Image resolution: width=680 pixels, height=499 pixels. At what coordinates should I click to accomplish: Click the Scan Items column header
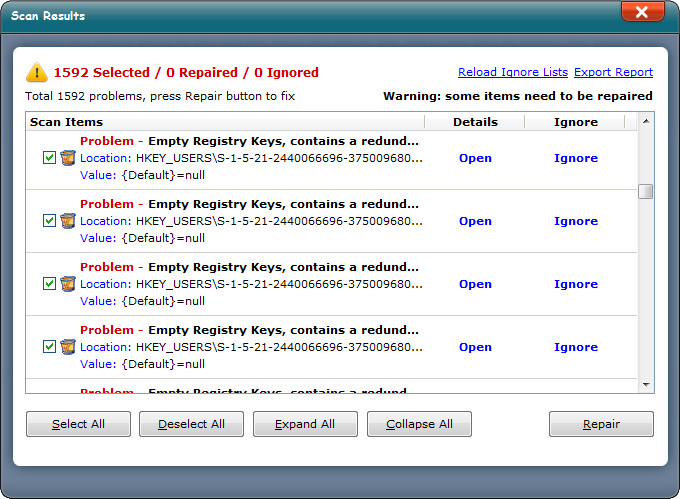(x=225, y=122)
